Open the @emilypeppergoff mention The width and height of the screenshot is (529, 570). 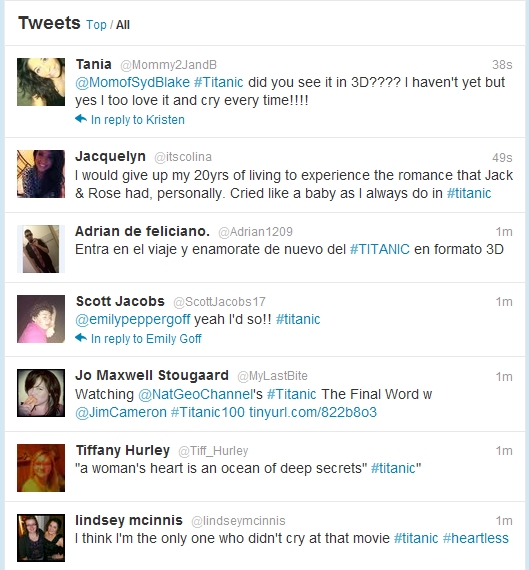(132, 320)
